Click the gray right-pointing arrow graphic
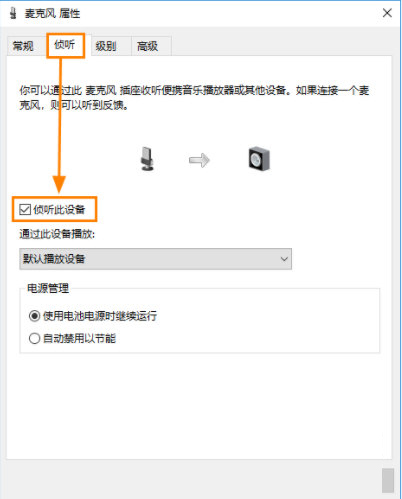Viewport: 402px width, 499px height. tap(199, 160)
